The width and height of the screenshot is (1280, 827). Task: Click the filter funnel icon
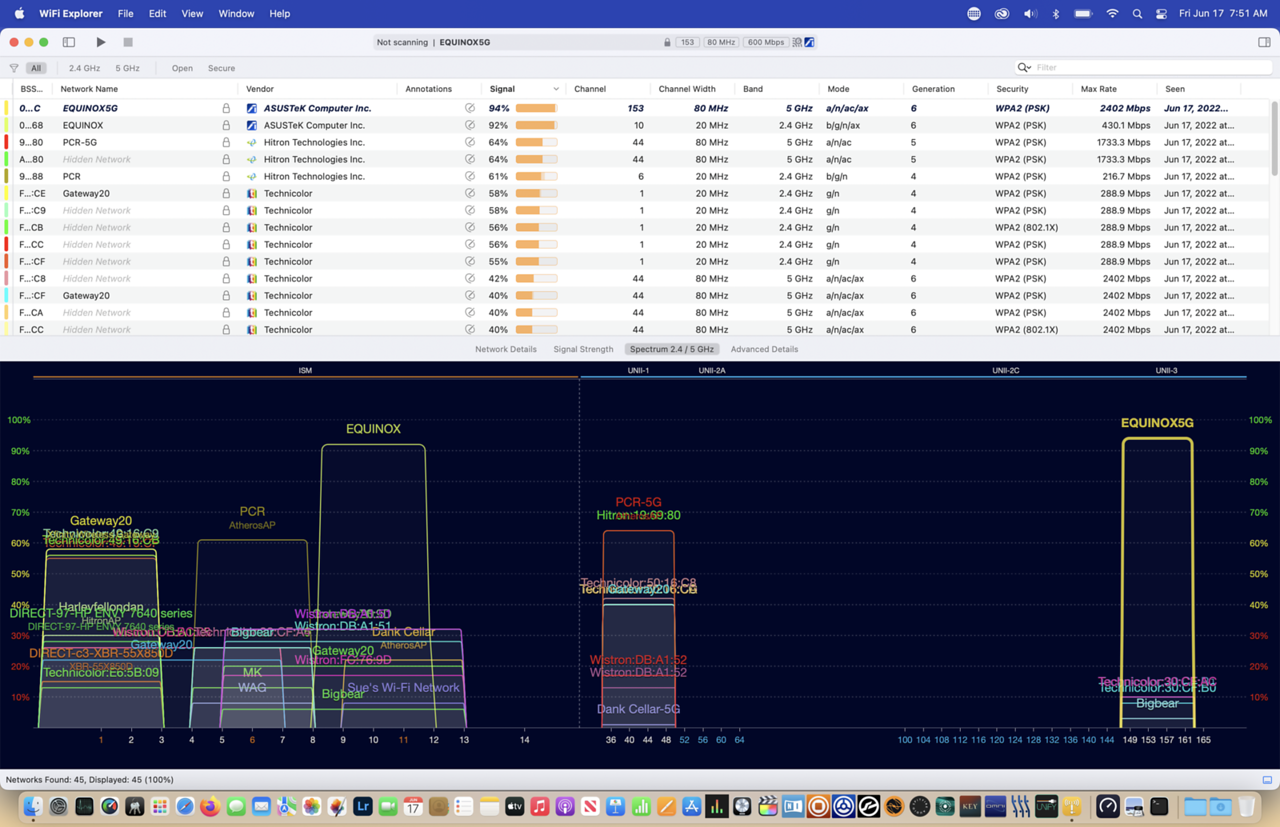point(14,68)
